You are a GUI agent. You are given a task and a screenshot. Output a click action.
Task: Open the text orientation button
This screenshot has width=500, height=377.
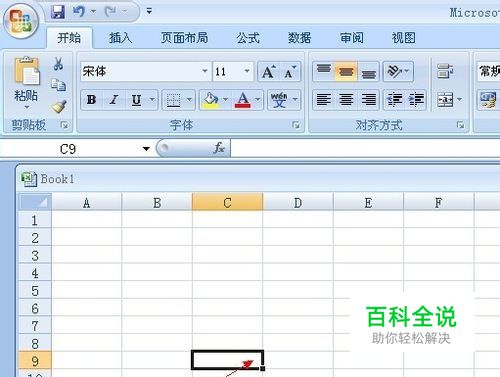click(x=398, y=71)
